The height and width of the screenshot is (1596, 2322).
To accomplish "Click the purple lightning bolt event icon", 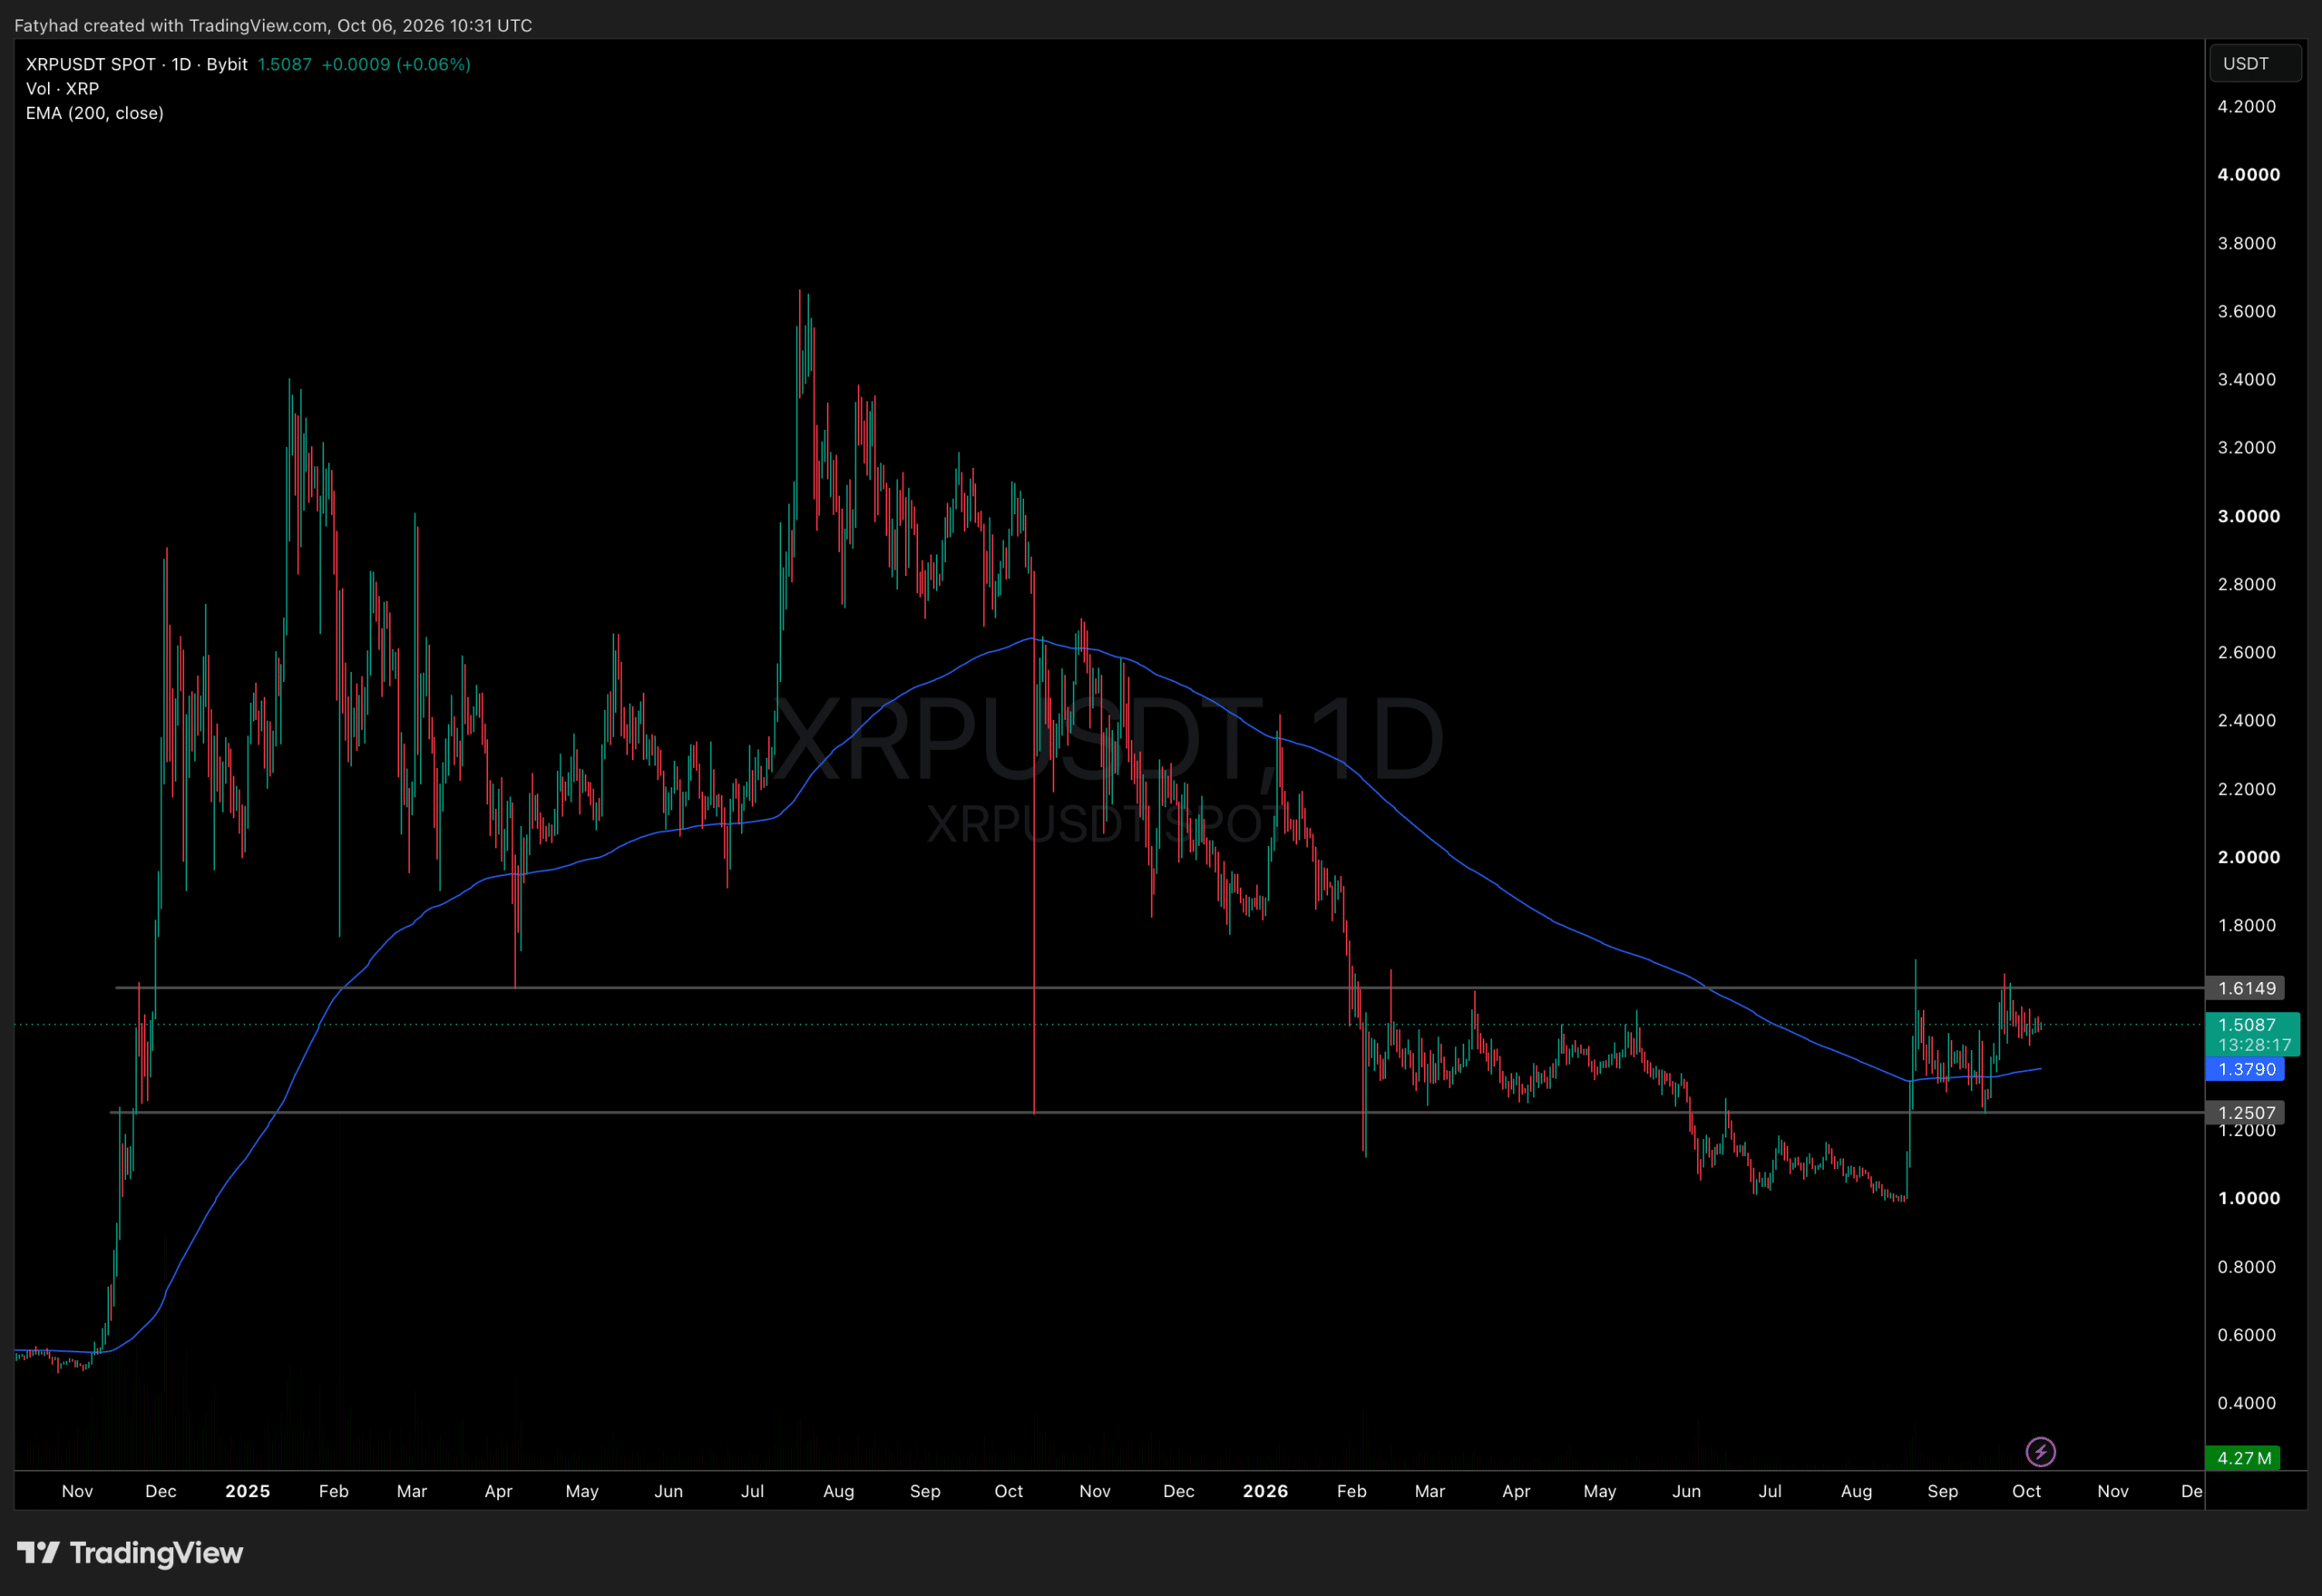I will tap(2040, 1451).
